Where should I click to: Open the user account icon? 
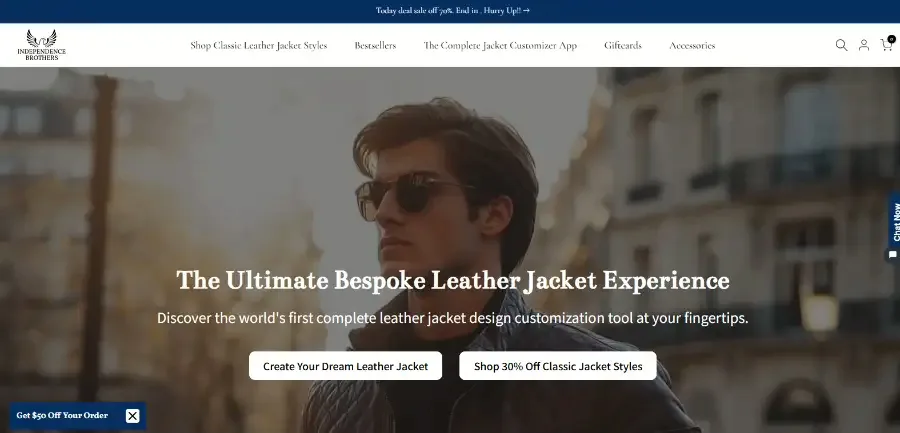(x=863, y=45)
